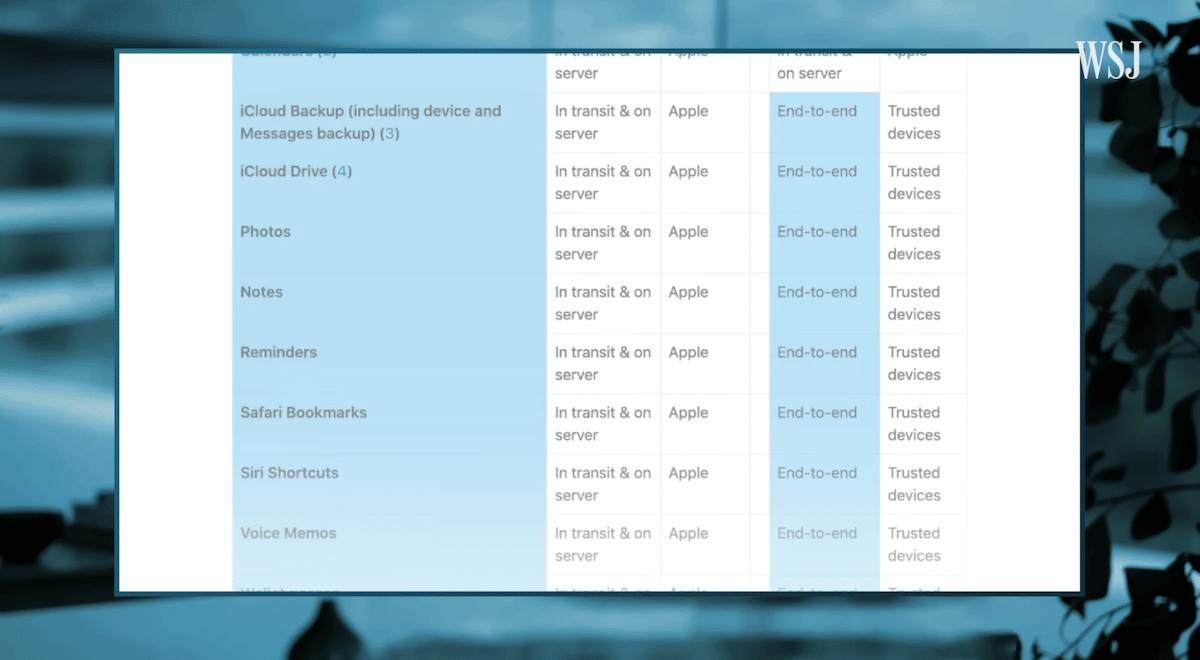
Task: Click 'End-to-end' in the Safari Bookmarks row
Action: 817,412
